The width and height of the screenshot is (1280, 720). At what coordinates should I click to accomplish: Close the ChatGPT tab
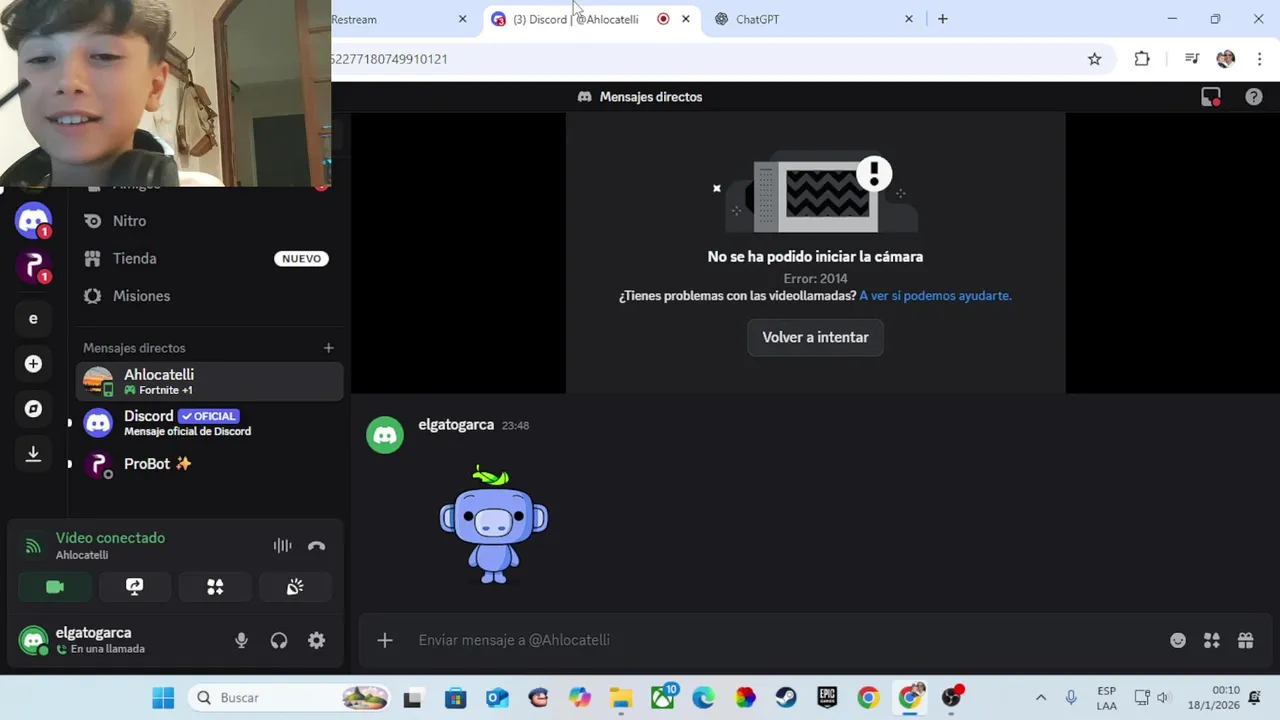click(908, 19)
